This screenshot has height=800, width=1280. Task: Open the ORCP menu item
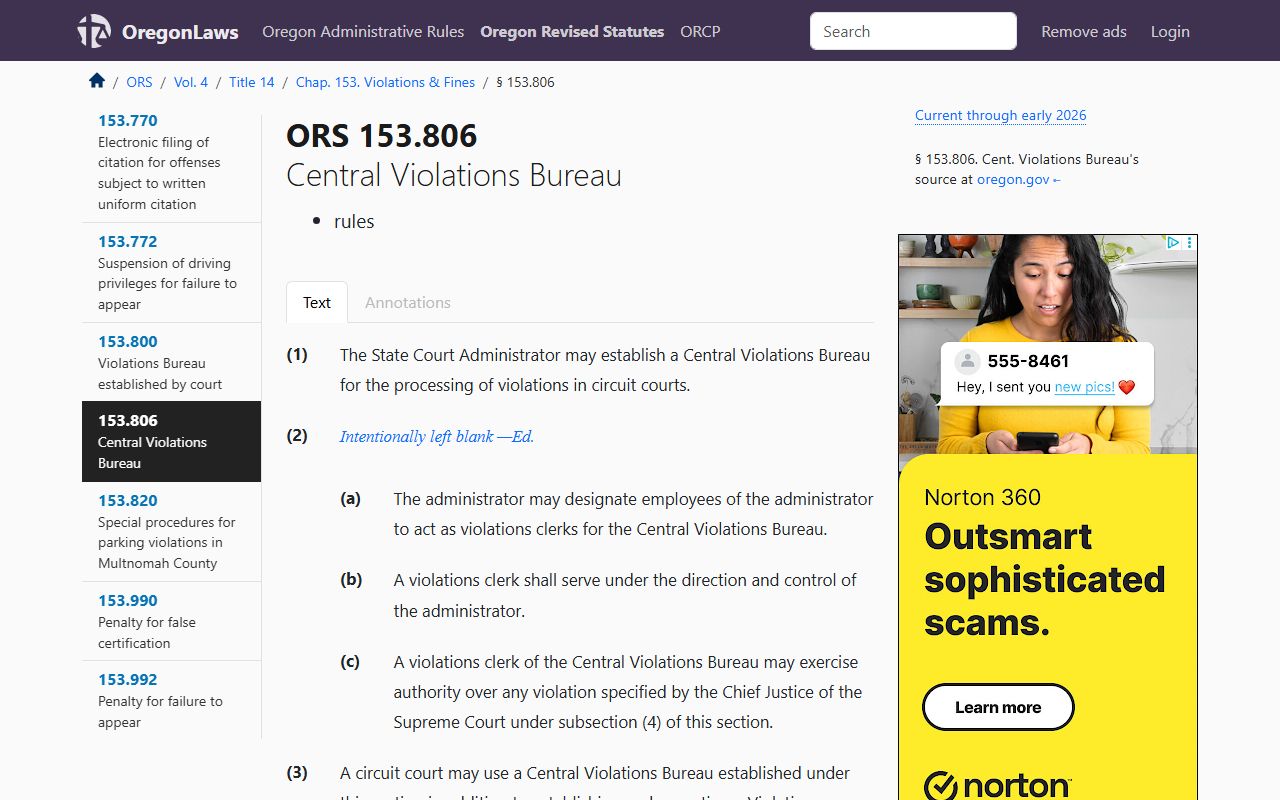pos(700,31)
